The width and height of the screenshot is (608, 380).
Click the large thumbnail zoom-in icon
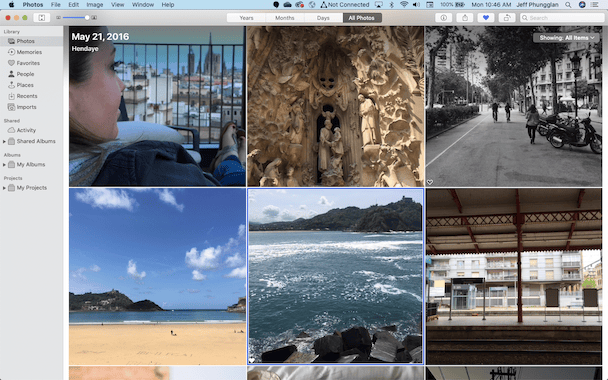tap(94, 18)
